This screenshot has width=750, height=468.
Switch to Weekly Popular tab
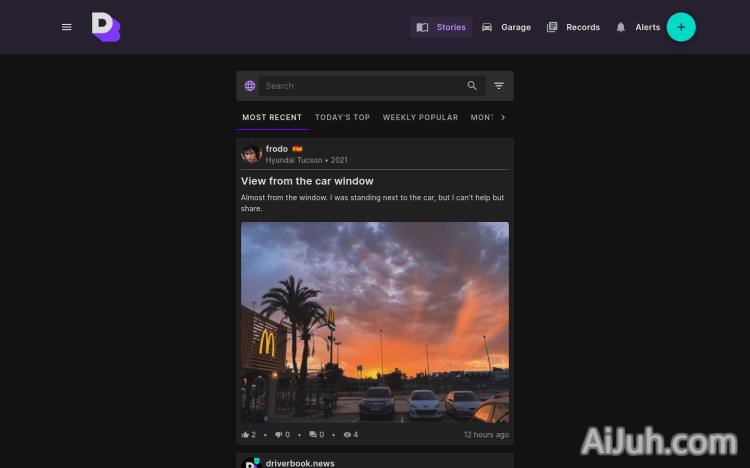coord(420,117)
